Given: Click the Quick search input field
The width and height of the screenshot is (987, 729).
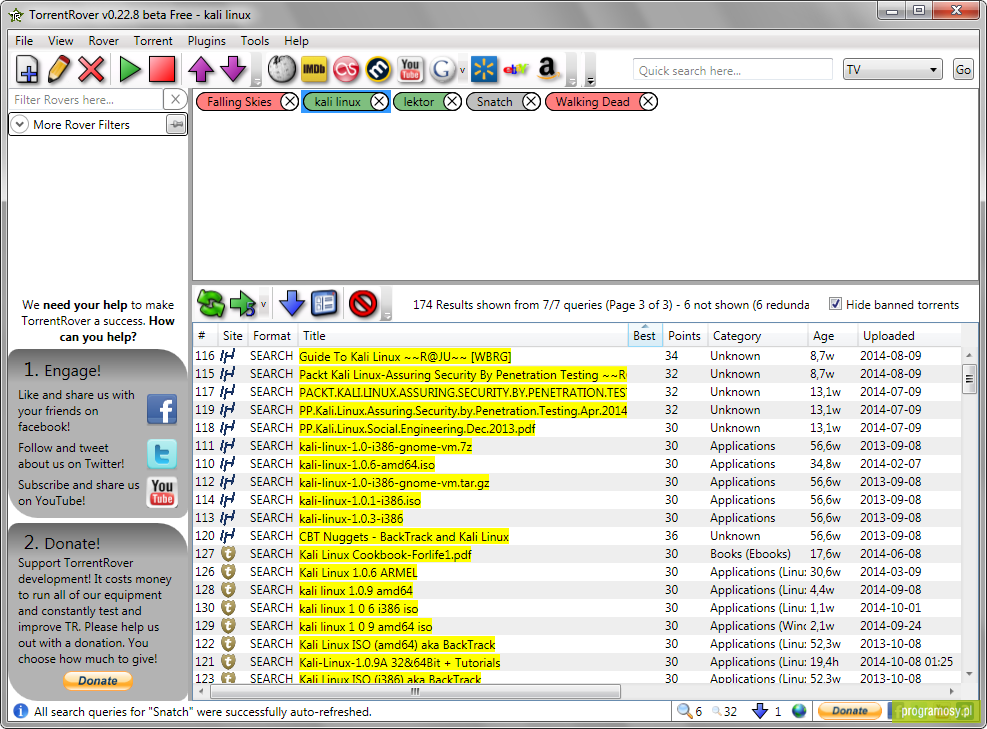Looking at the screenshot, I should [733, 70].
